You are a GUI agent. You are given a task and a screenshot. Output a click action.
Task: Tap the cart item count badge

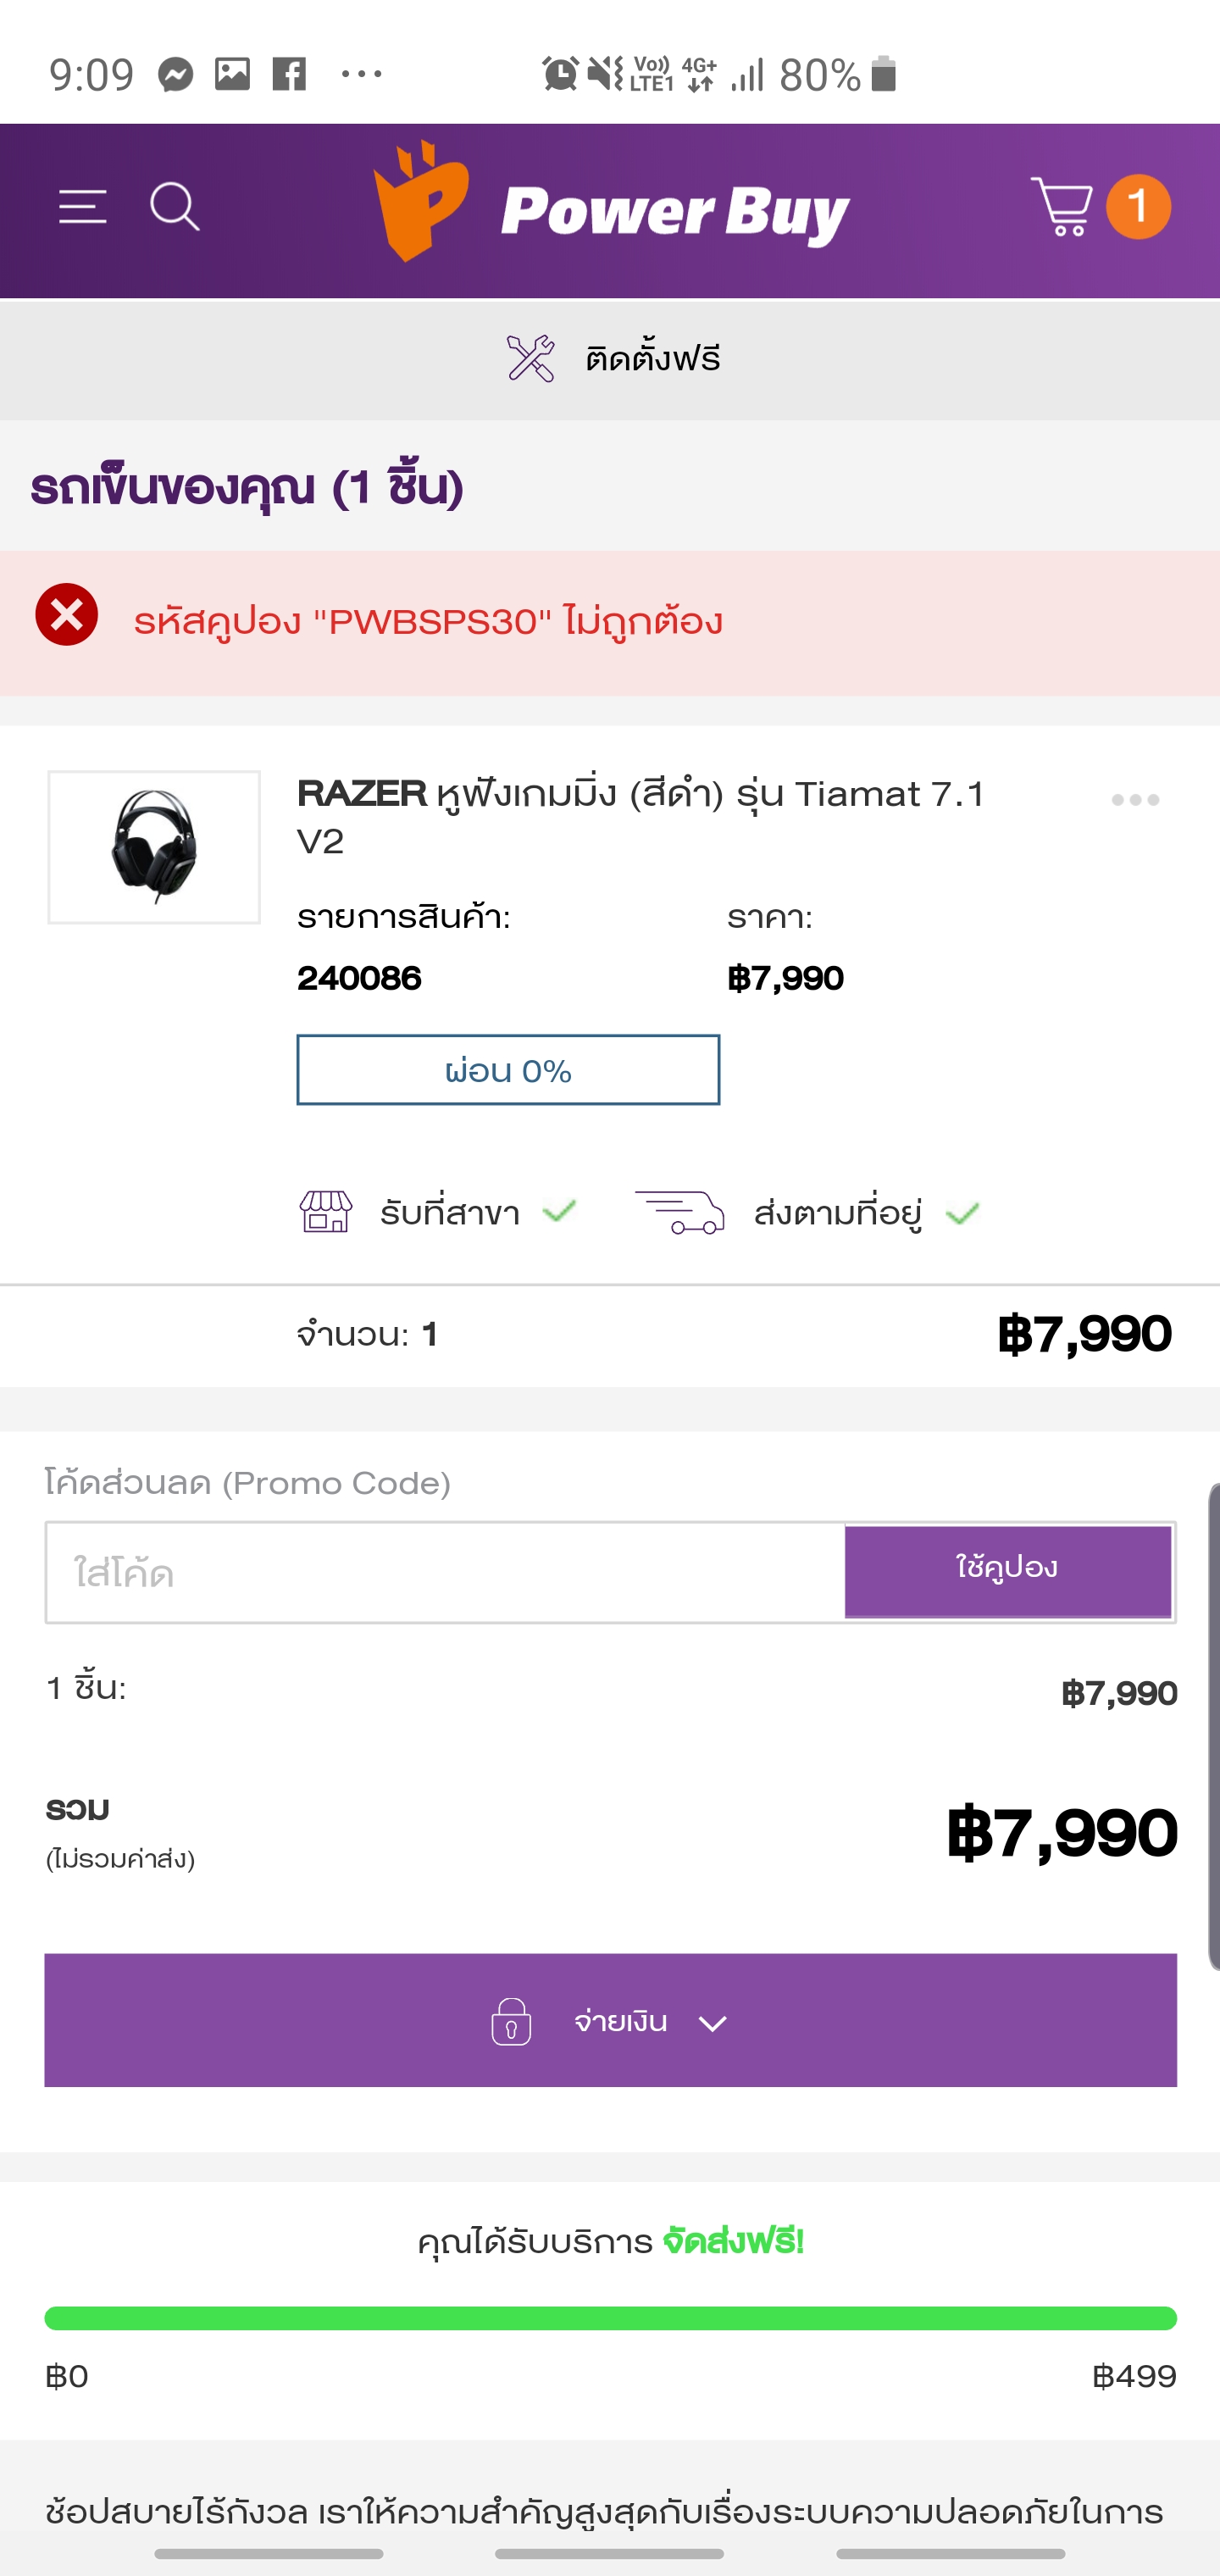pyautogui.click(x=1138, y=207)
